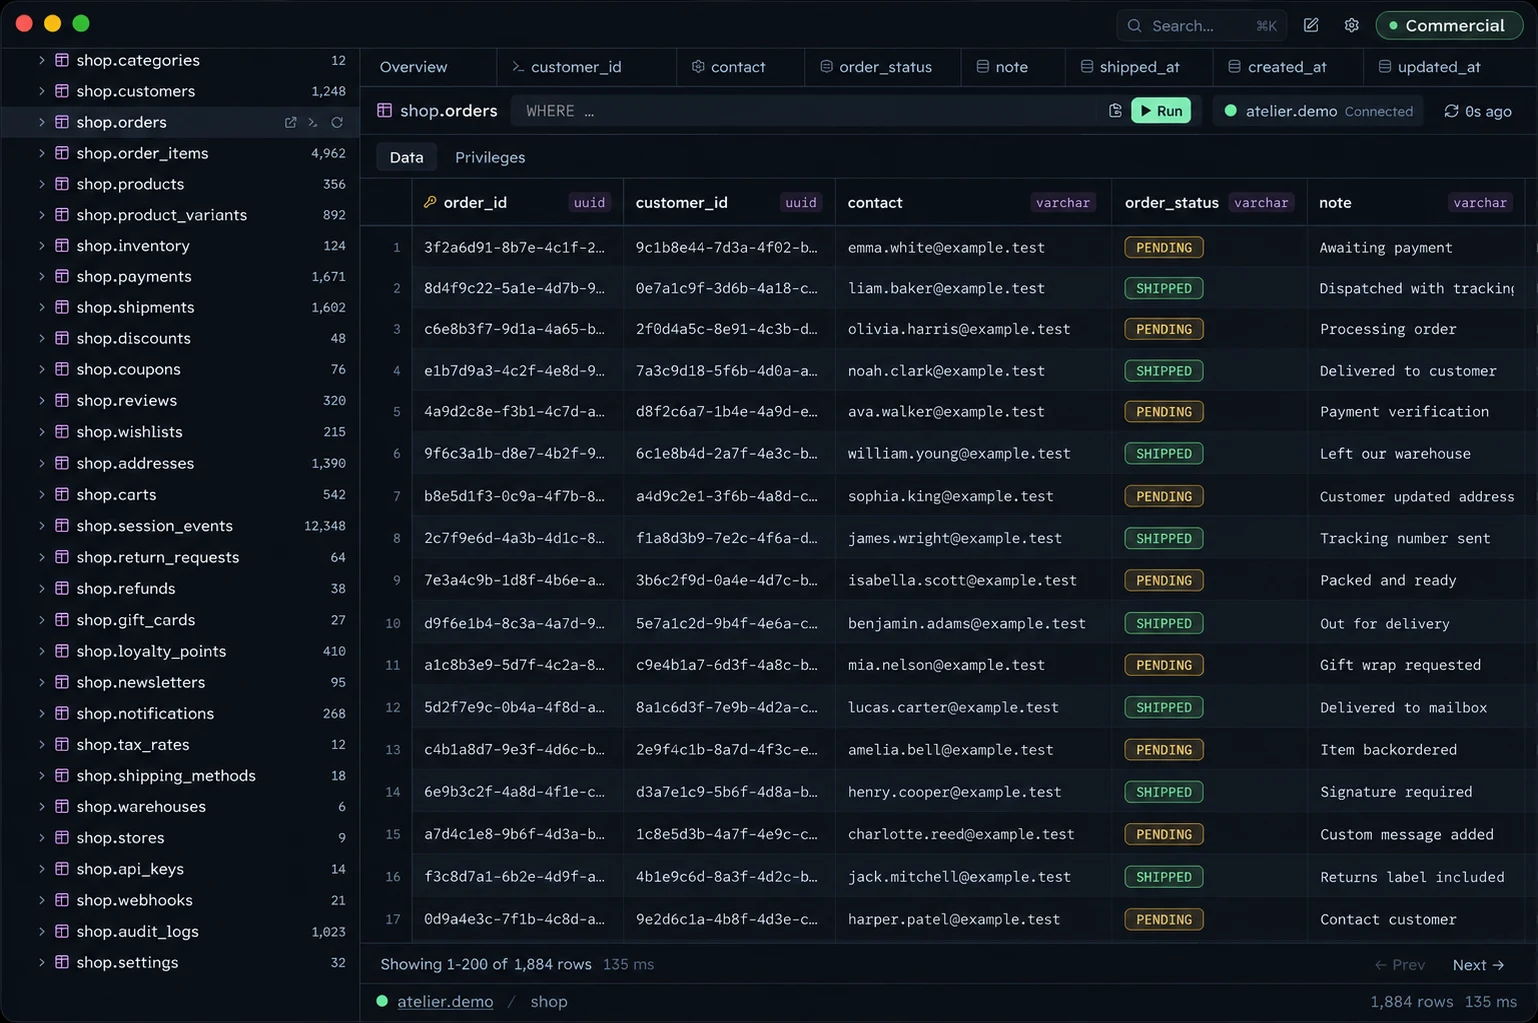Image resolution: width=1538 pixels, height=1023 pixels.
Task: Refresh shop.orders table from the sidebar icon
Action: (x=337, y=122)
